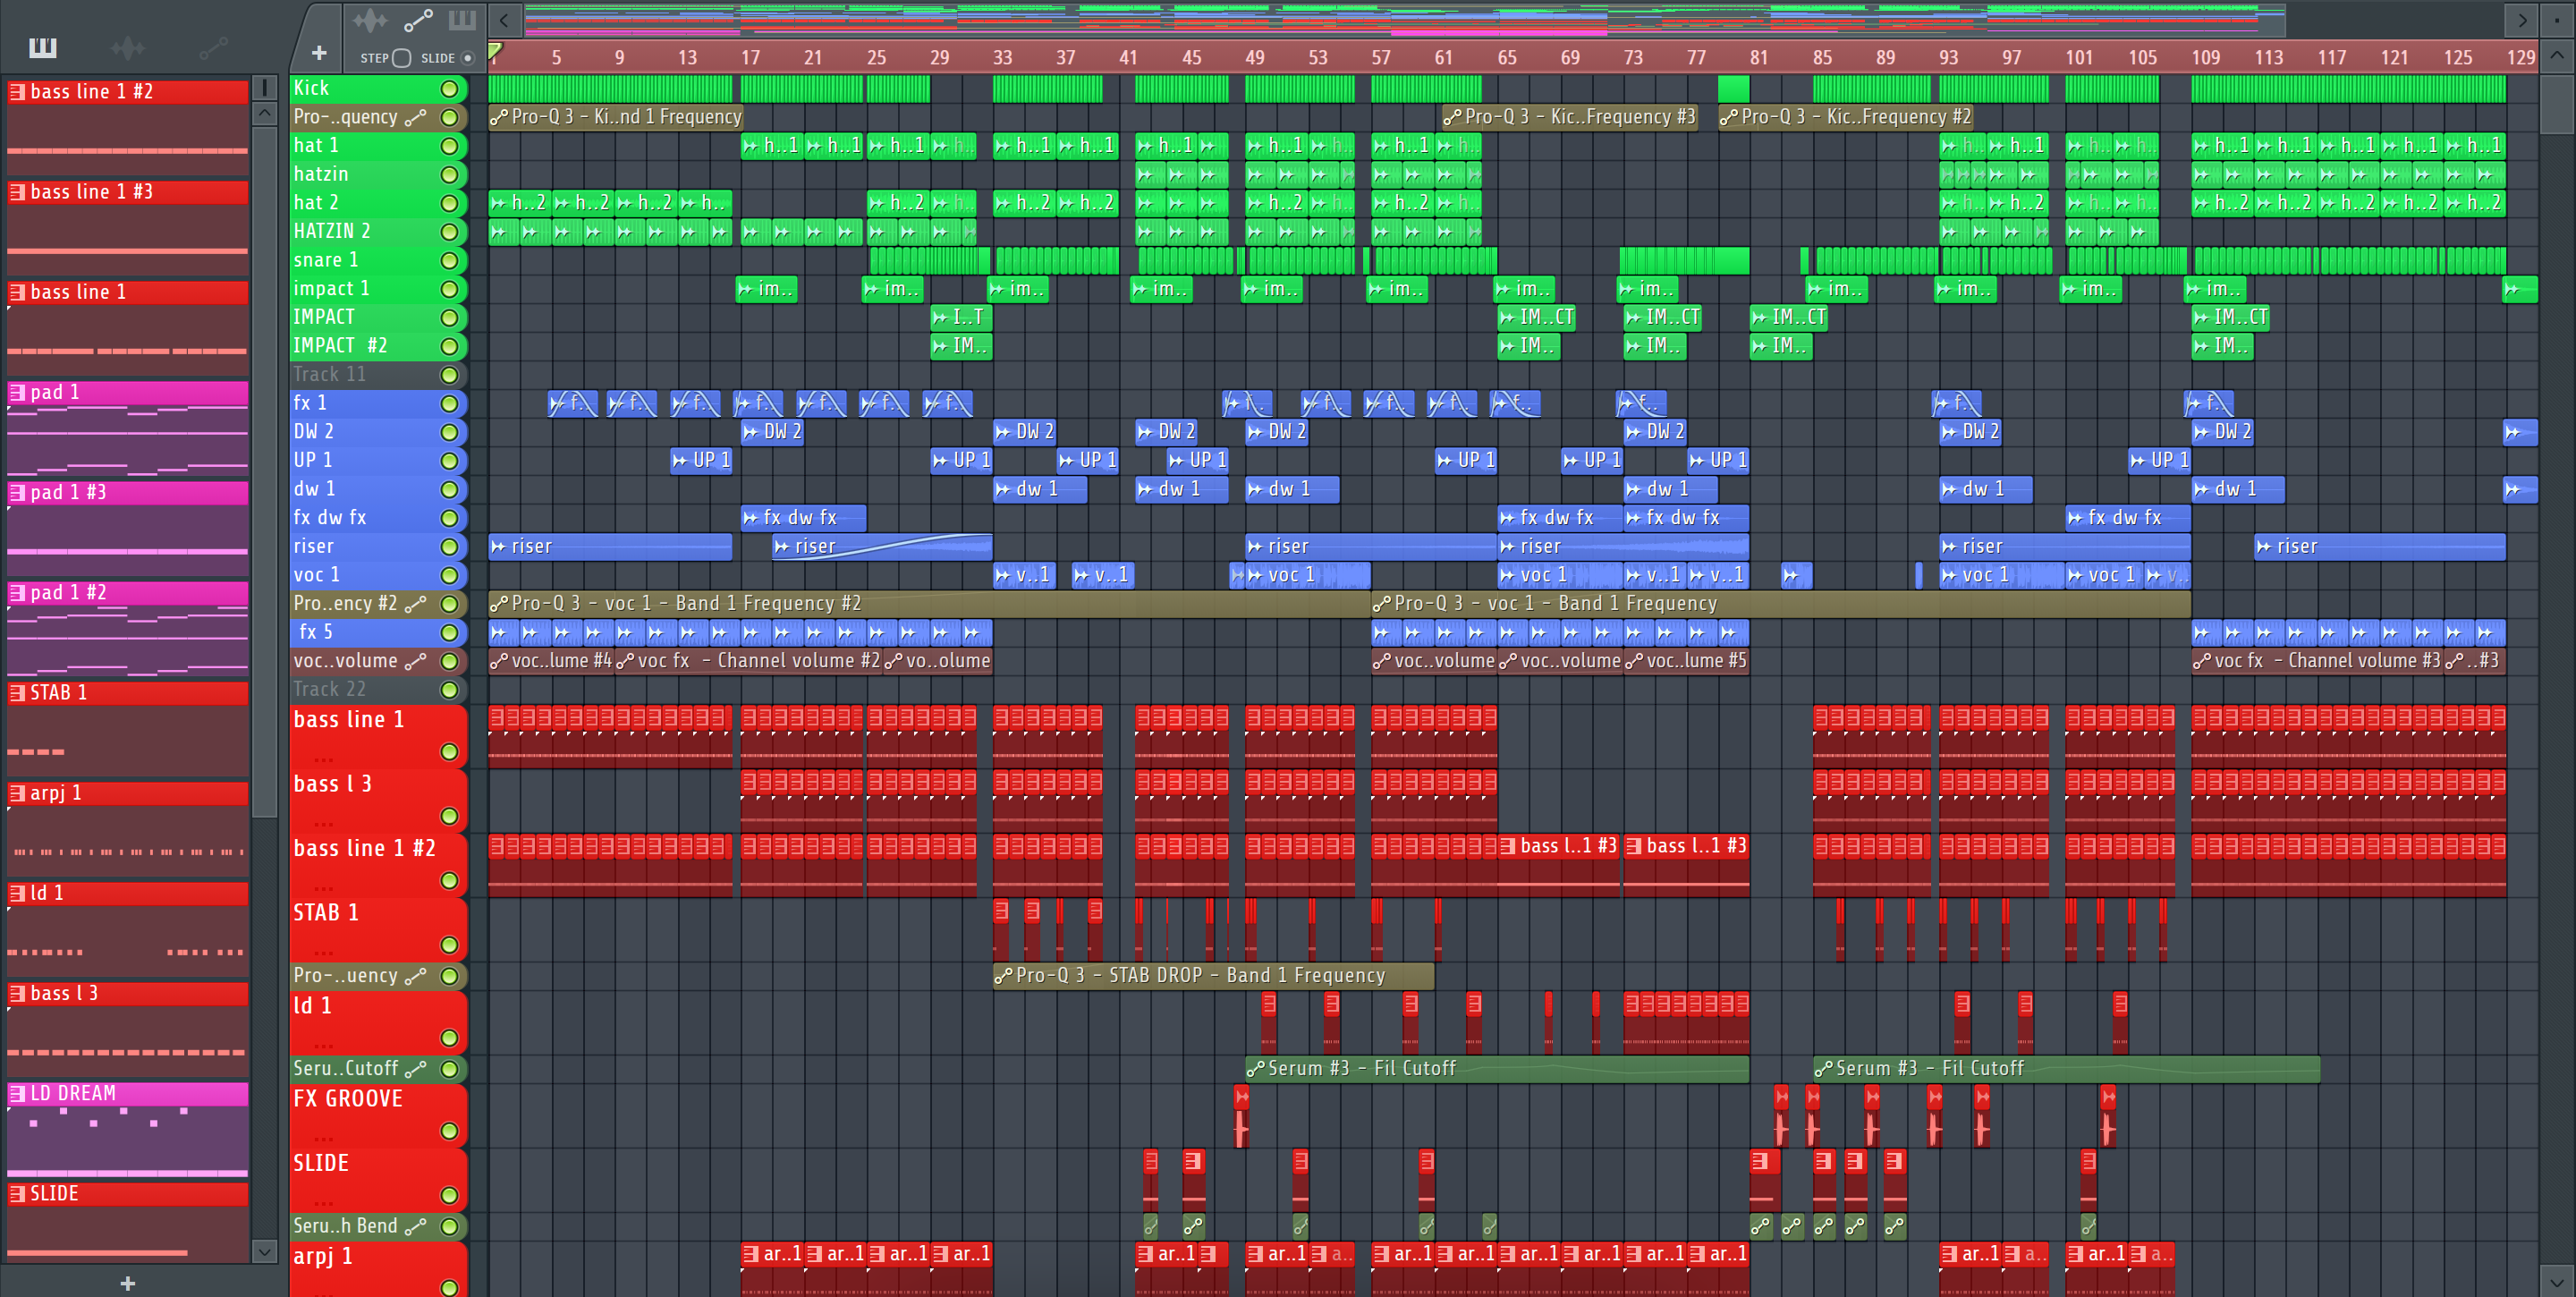Open clip menu of Pro-Q 3 Kic..Frequency #3 clip
Screen dimensions: 2576x1297
[1452, 117]
